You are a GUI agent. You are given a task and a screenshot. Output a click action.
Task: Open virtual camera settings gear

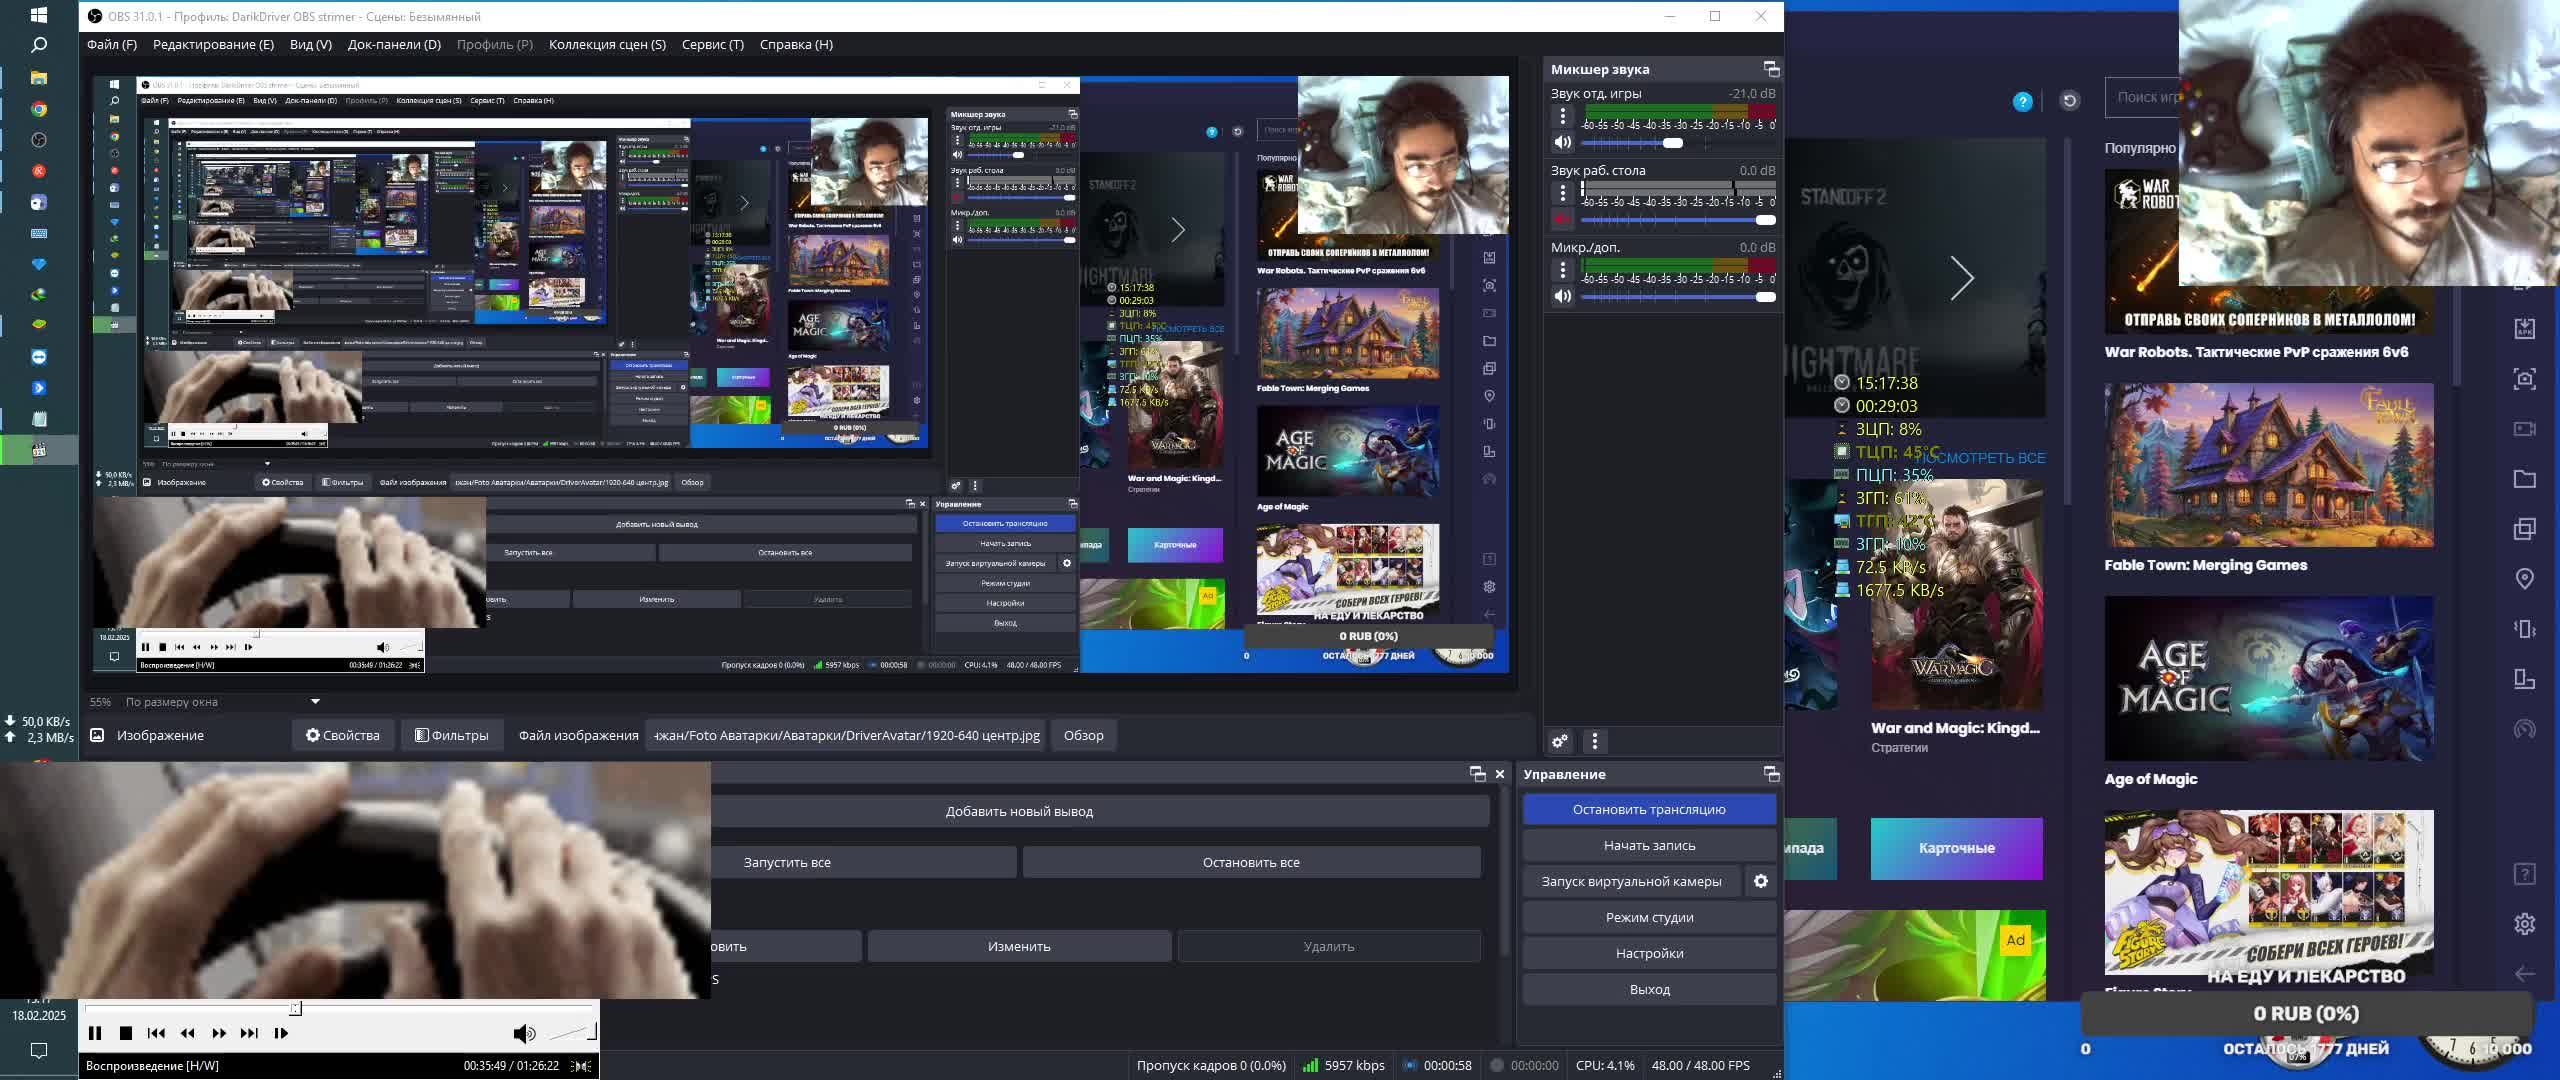point(1761,881)
